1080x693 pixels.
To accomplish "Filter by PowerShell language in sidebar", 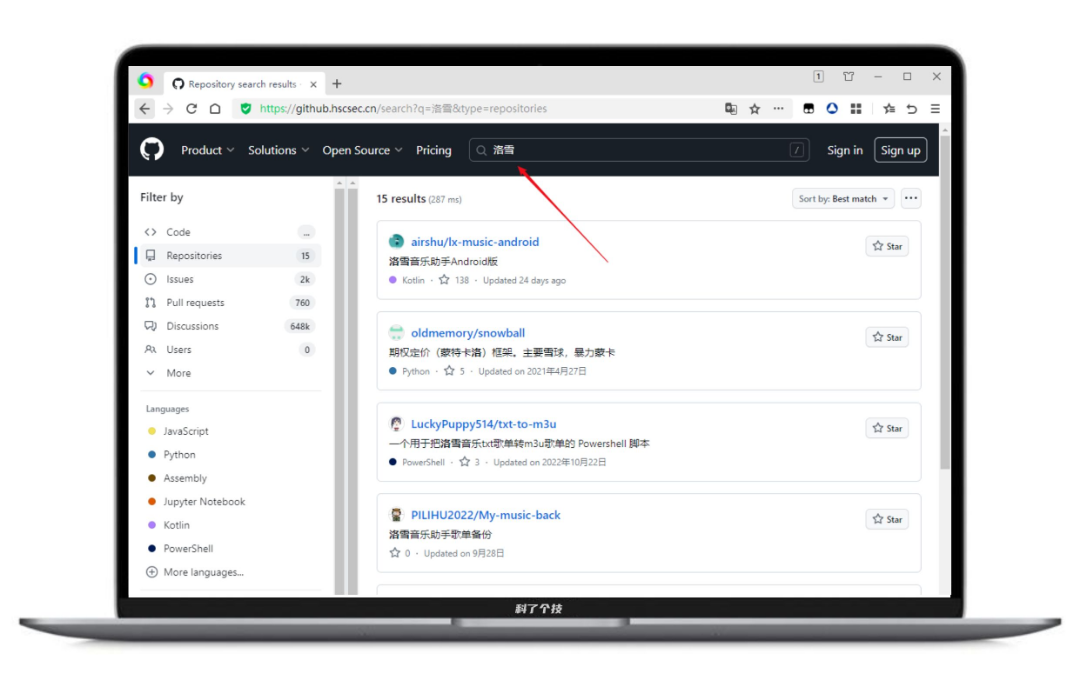I will click(x=180, y=548).
